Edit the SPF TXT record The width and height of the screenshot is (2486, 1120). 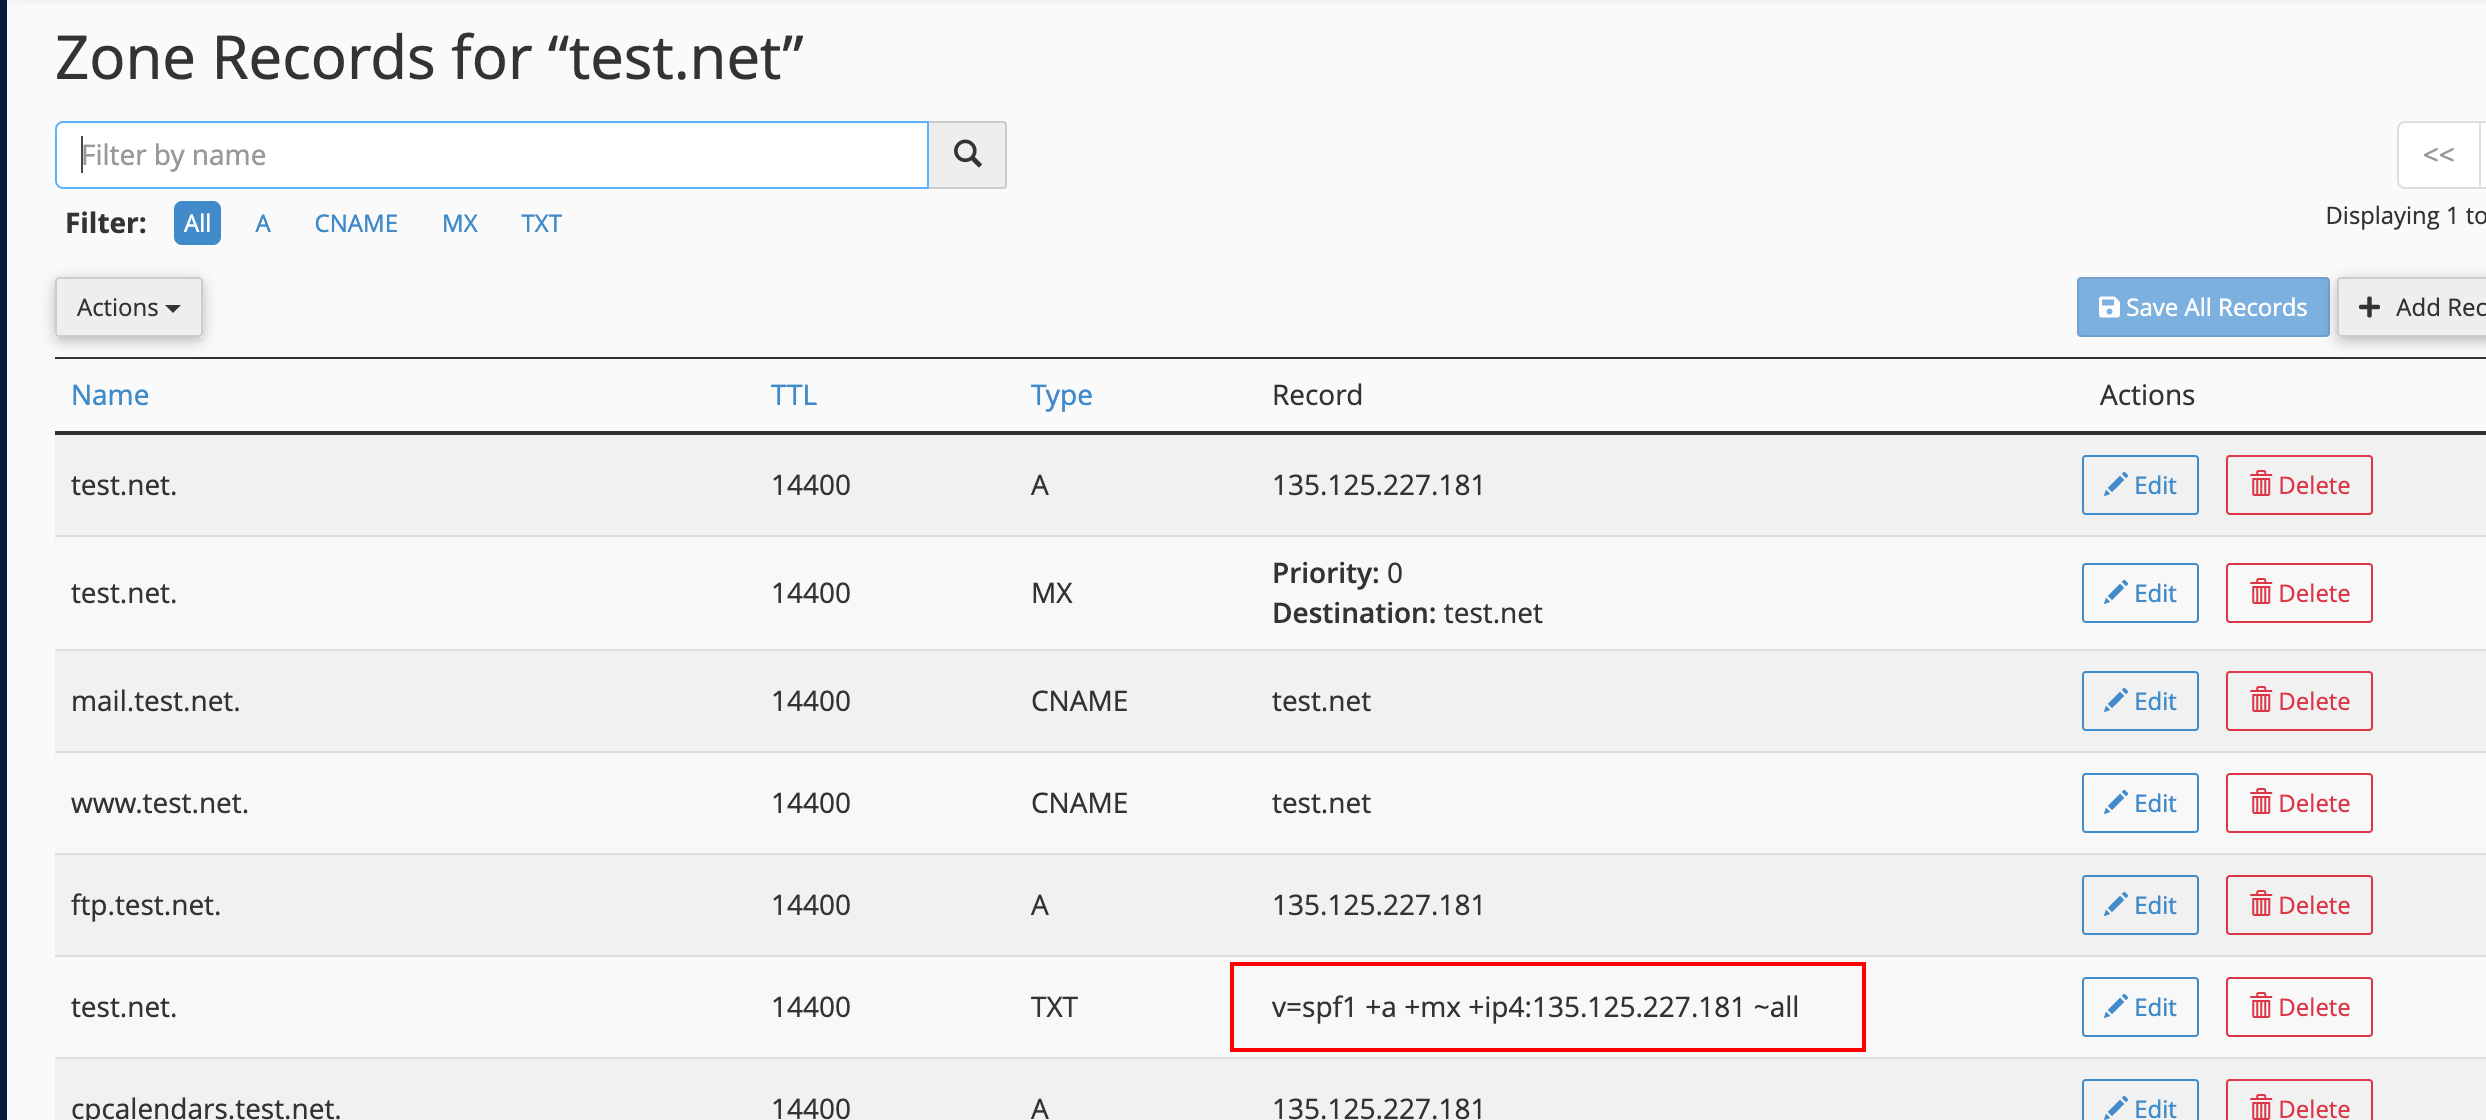point(2139,1007)
